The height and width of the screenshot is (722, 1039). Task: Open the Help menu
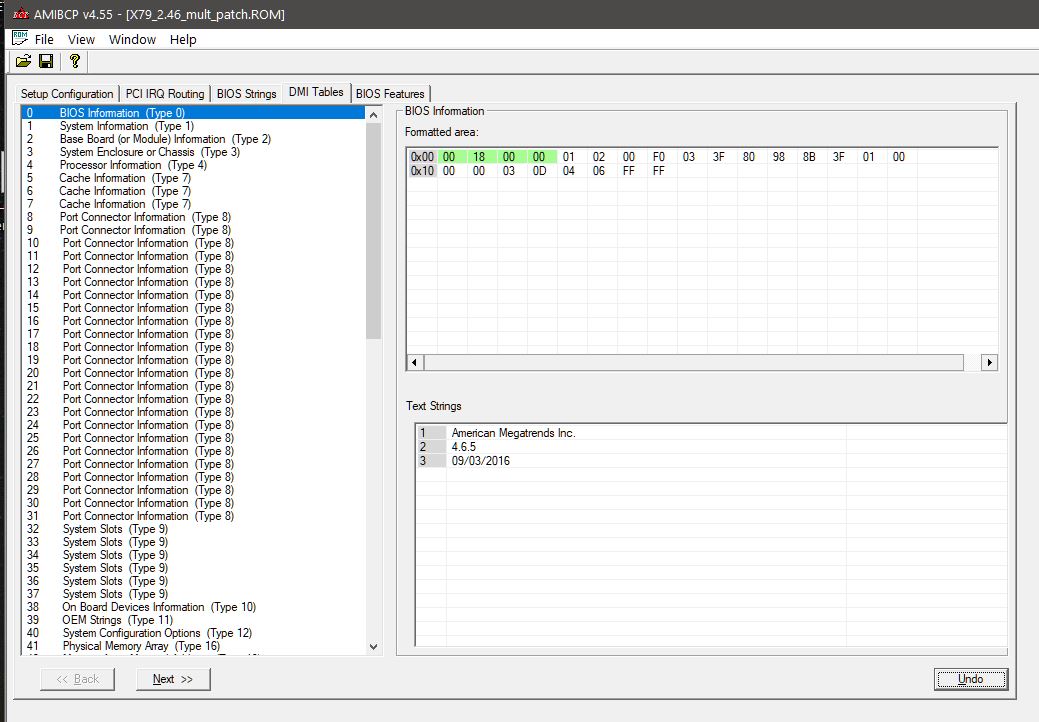click(x=183, y=39)
